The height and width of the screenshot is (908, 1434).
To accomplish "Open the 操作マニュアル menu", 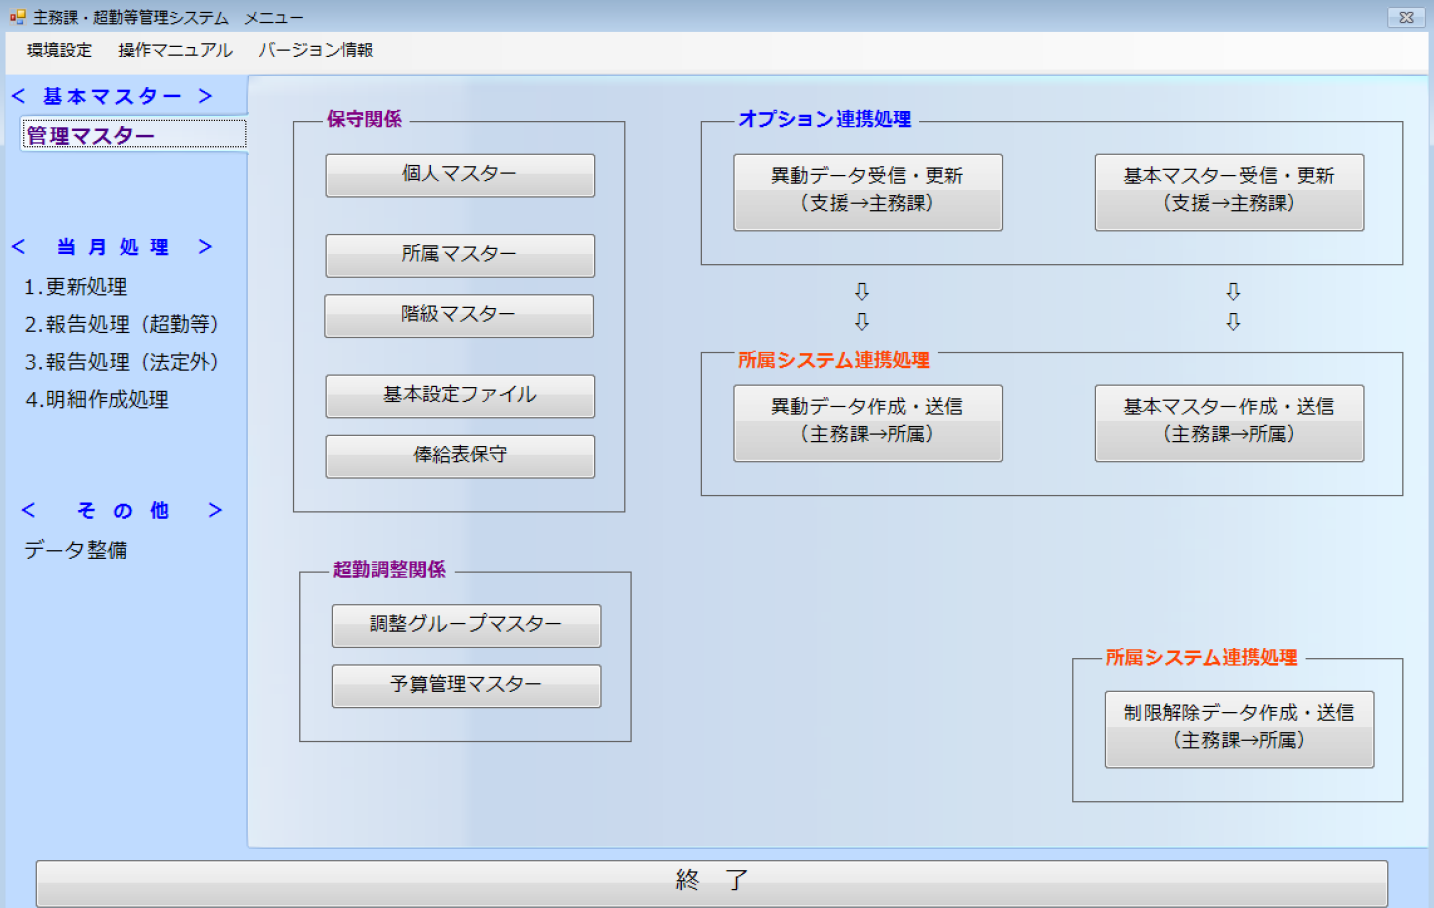I will pyautogui.click(x=174, y=50).
